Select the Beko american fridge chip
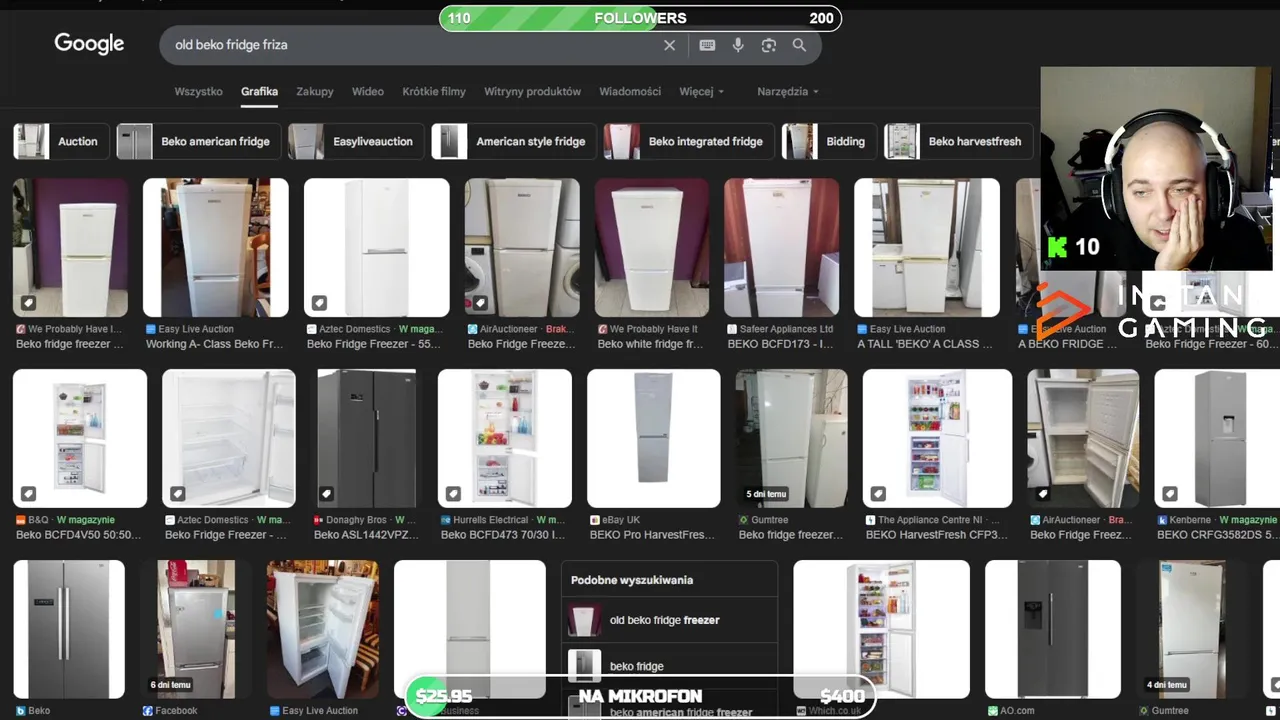Screen dimensions: 1280x720 click(x=198, y=141)
